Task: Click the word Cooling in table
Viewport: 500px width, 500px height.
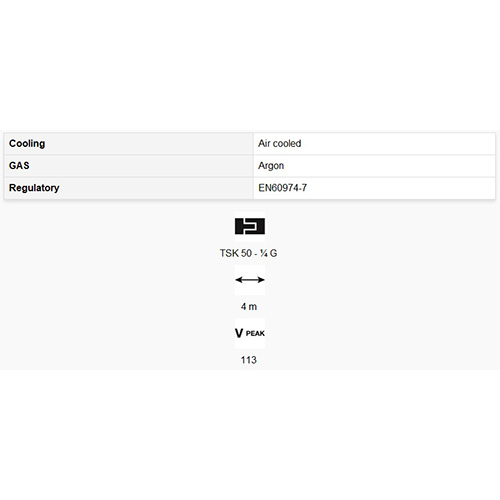Action: pyautogui.click(x=27, y=144)
